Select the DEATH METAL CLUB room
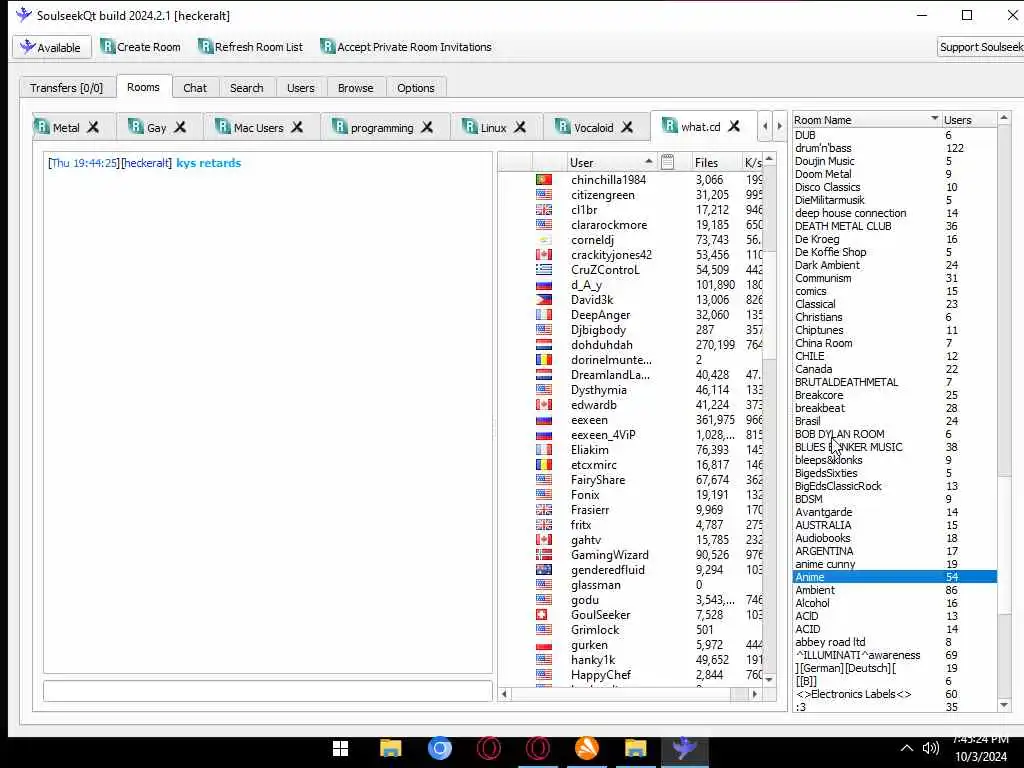This screenshot has width=1024, height=768. click(895, 226)
